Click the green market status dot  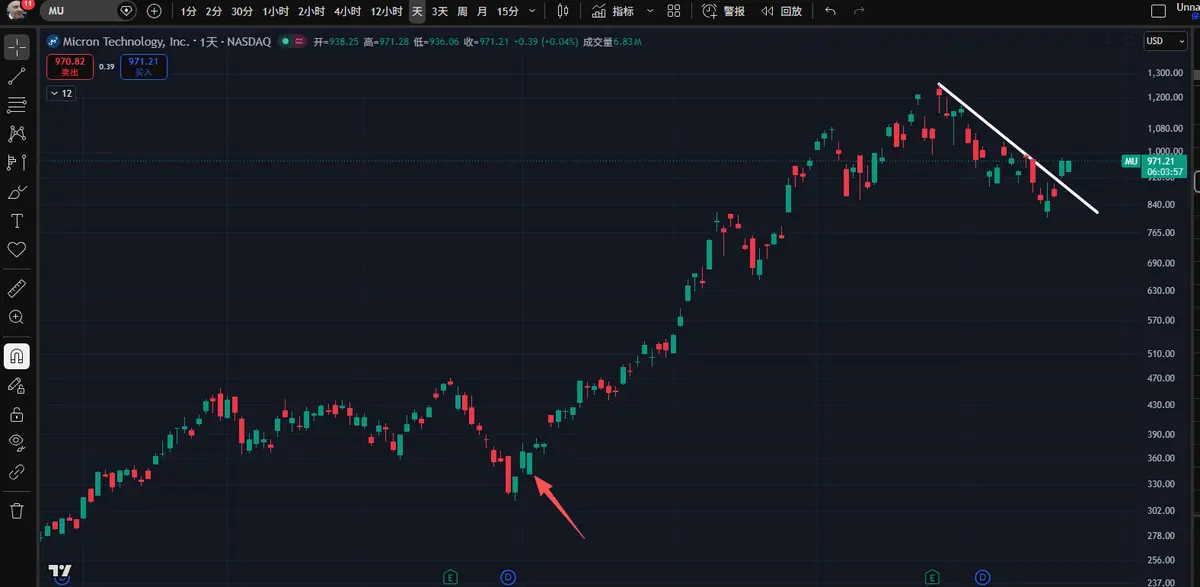click(x=284, y=42)
